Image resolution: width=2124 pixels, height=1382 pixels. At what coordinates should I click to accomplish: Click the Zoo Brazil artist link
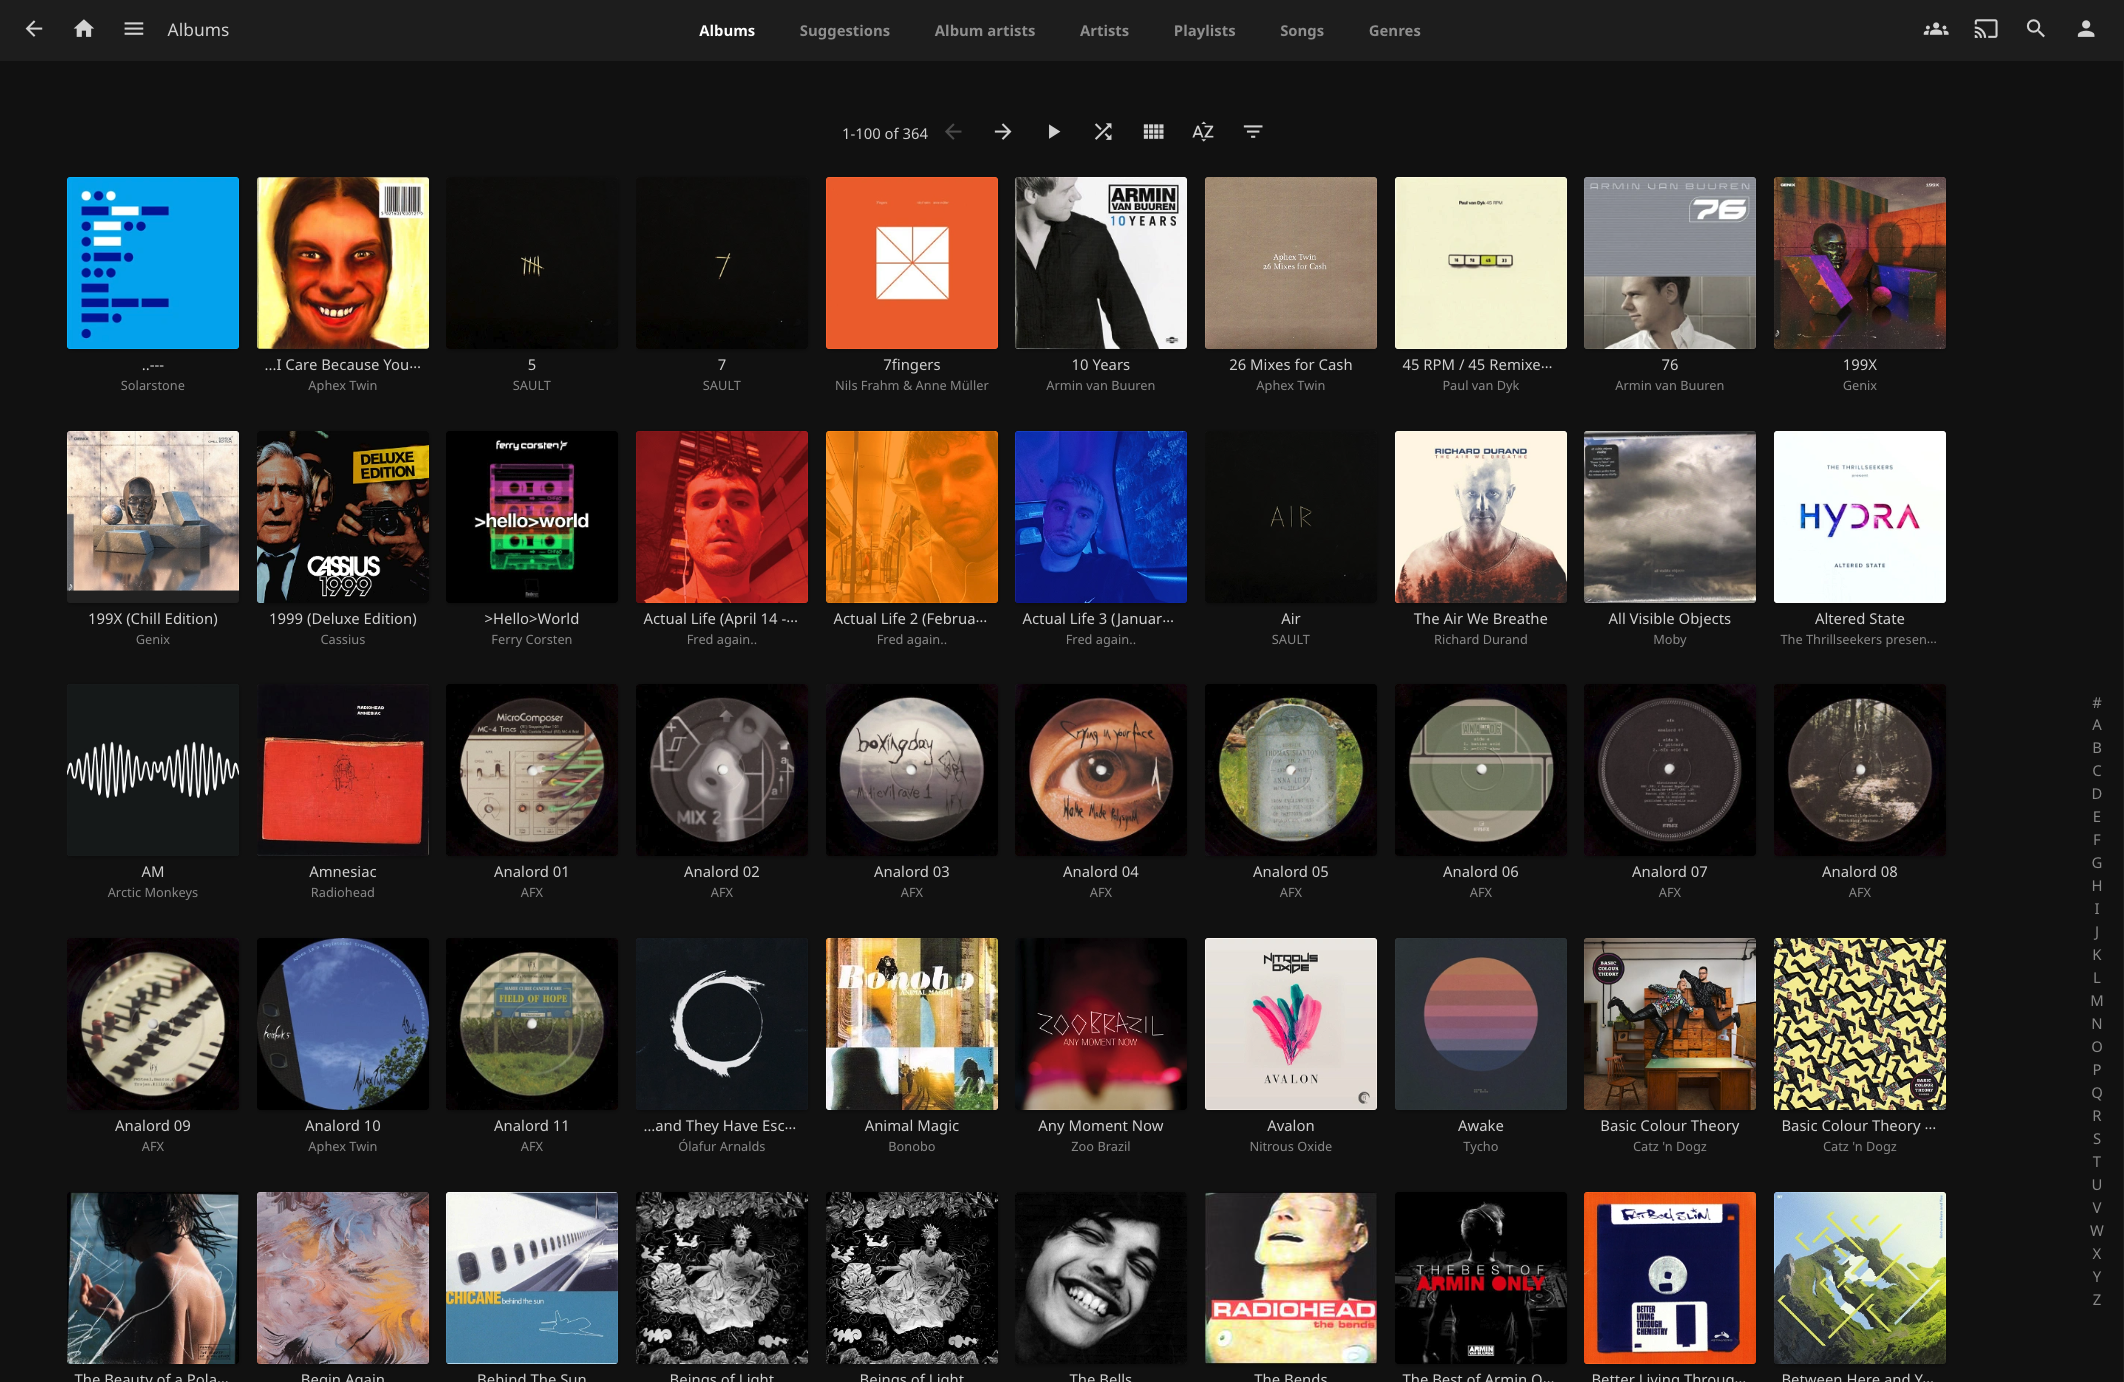point(1101,1147)
